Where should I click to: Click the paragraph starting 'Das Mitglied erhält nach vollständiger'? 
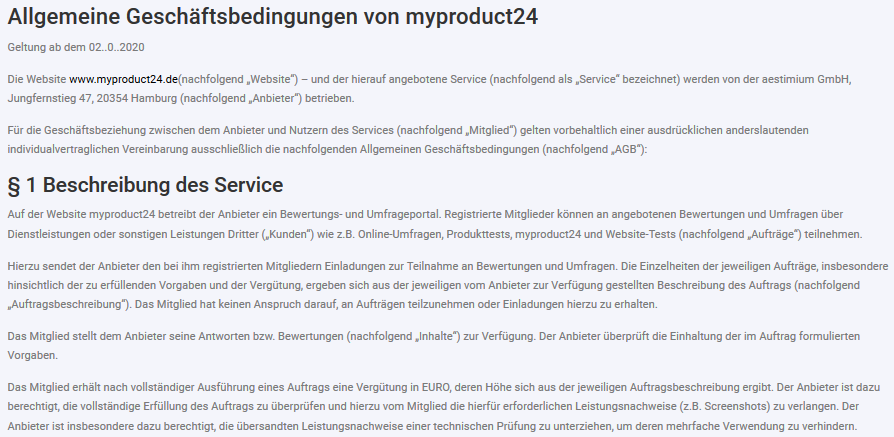click(x=444, y=407)
